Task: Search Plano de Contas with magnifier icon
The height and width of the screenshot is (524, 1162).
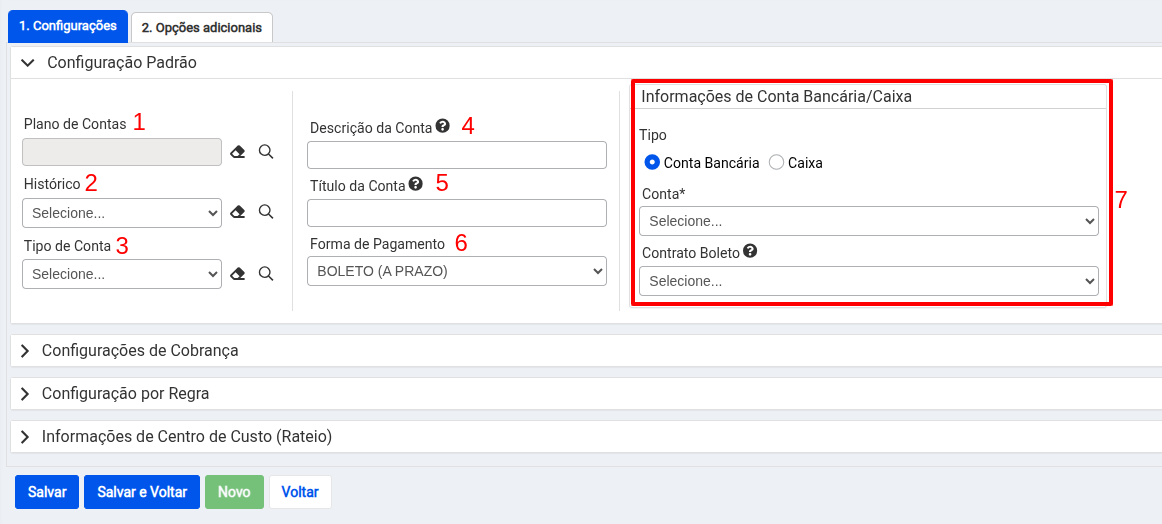Action: tap(266, 152)
